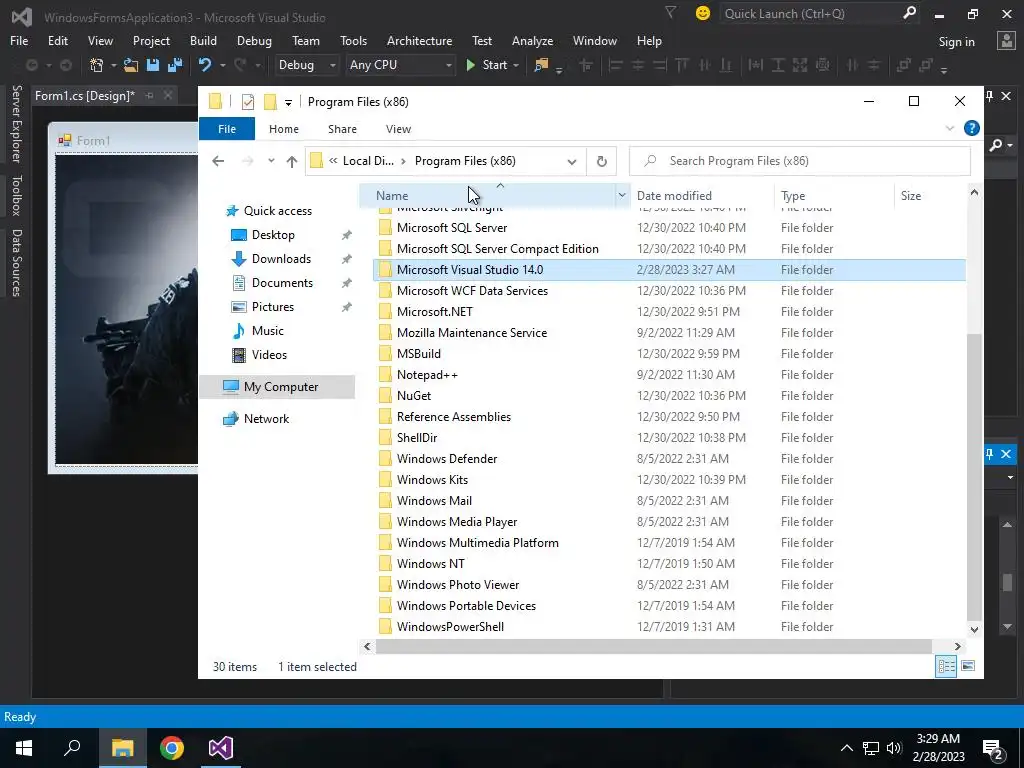Click the Visual Studio taskbar icon
Viewport: 1024px width, 768px height.
pyautogui.click(x=221, y=748)
